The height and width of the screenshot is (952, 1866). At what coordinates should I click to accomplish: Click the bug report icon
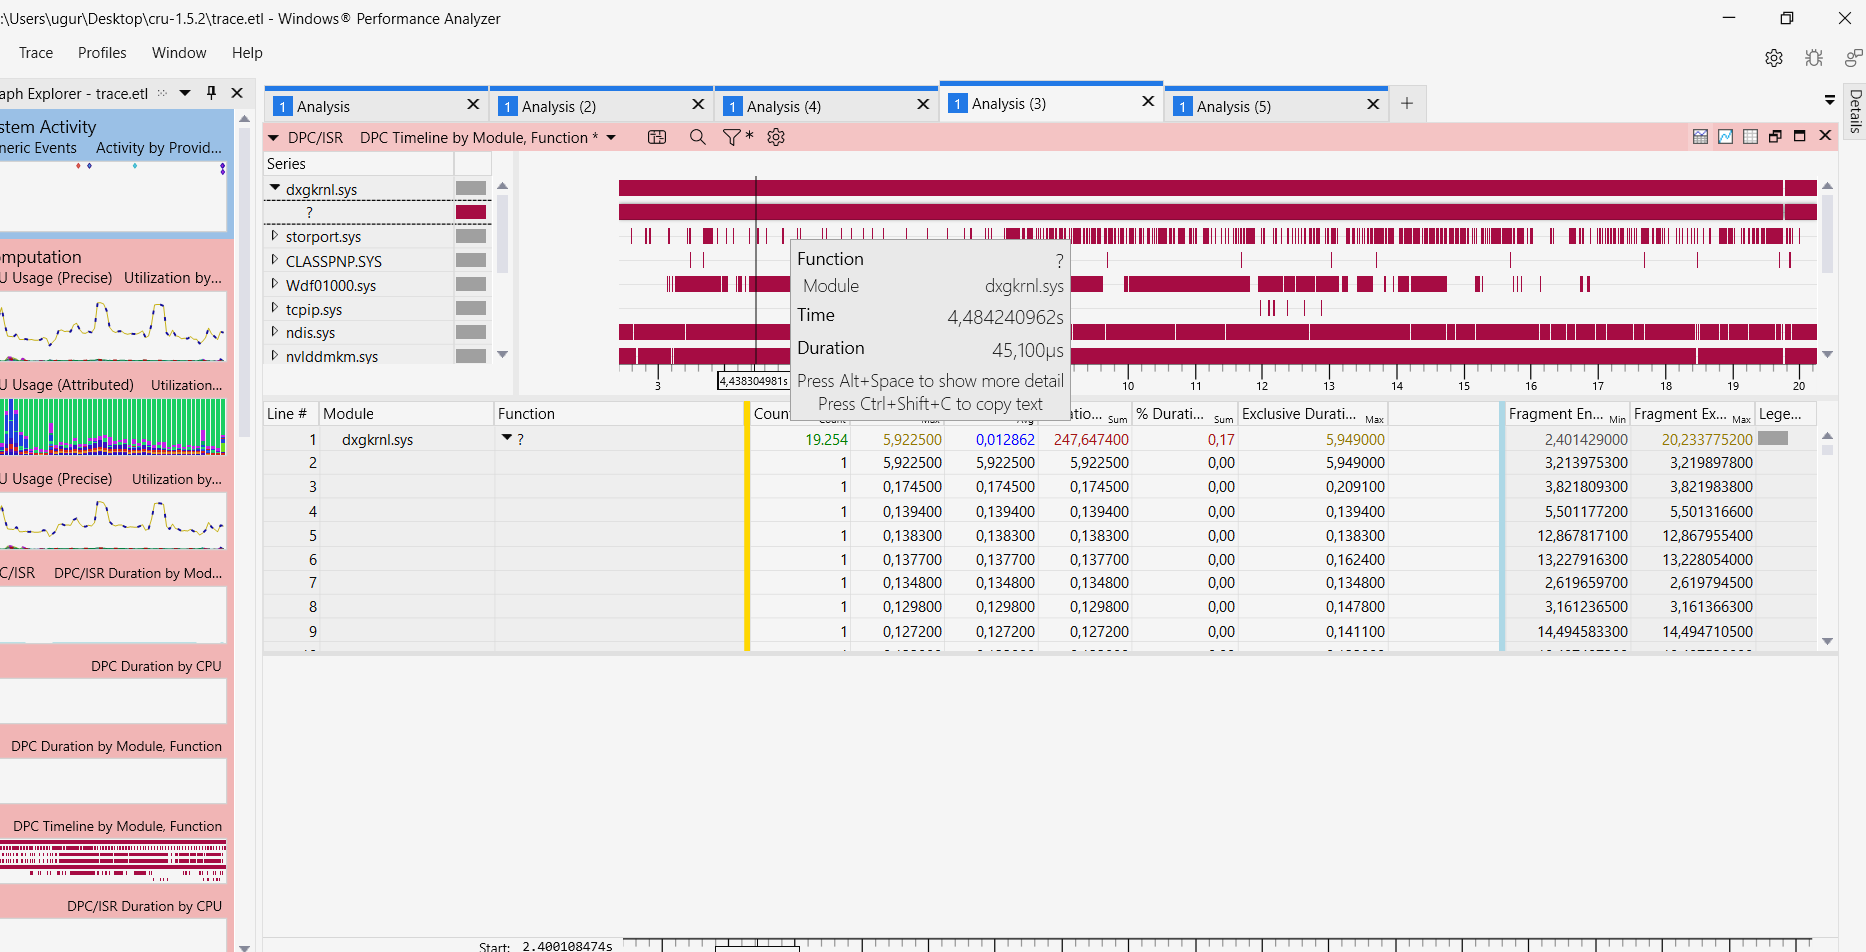click(1814, 58)
